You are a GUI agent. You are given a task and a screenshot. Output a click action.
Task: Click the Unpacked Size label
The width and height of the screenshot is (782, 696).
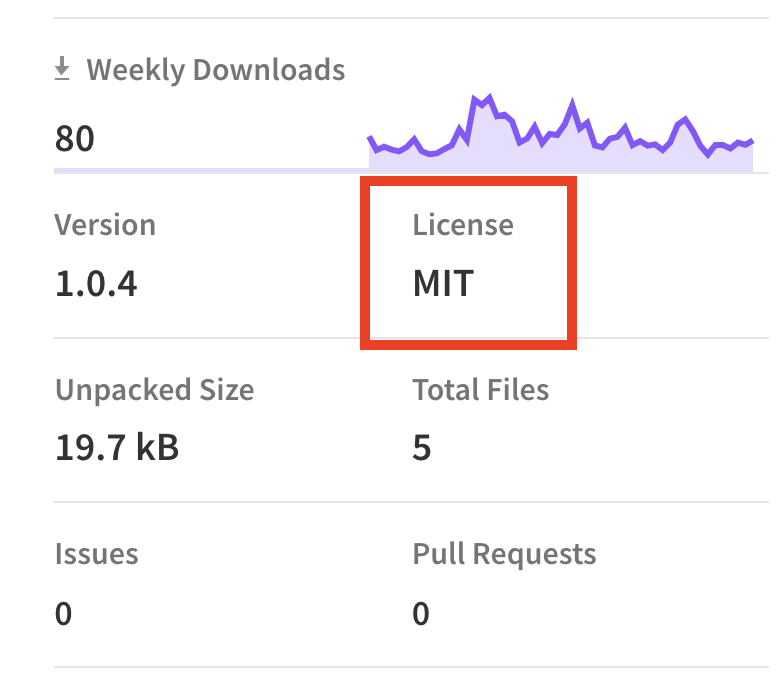coord(155,390)
